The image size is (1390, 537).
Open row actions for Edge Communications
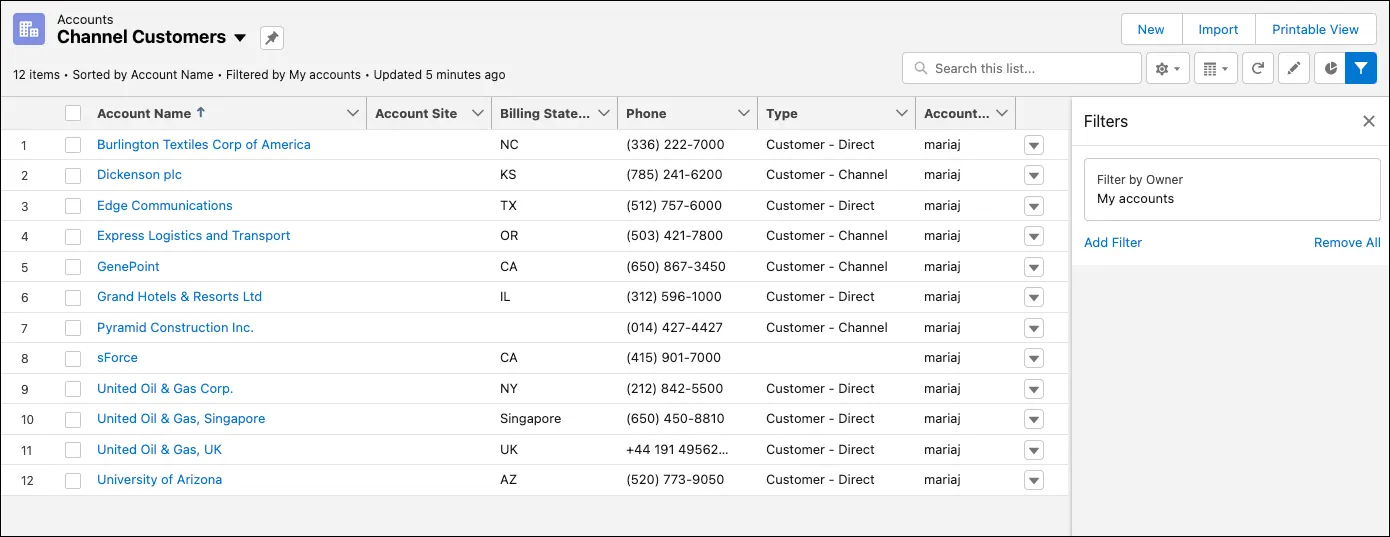pos(1034,206)
